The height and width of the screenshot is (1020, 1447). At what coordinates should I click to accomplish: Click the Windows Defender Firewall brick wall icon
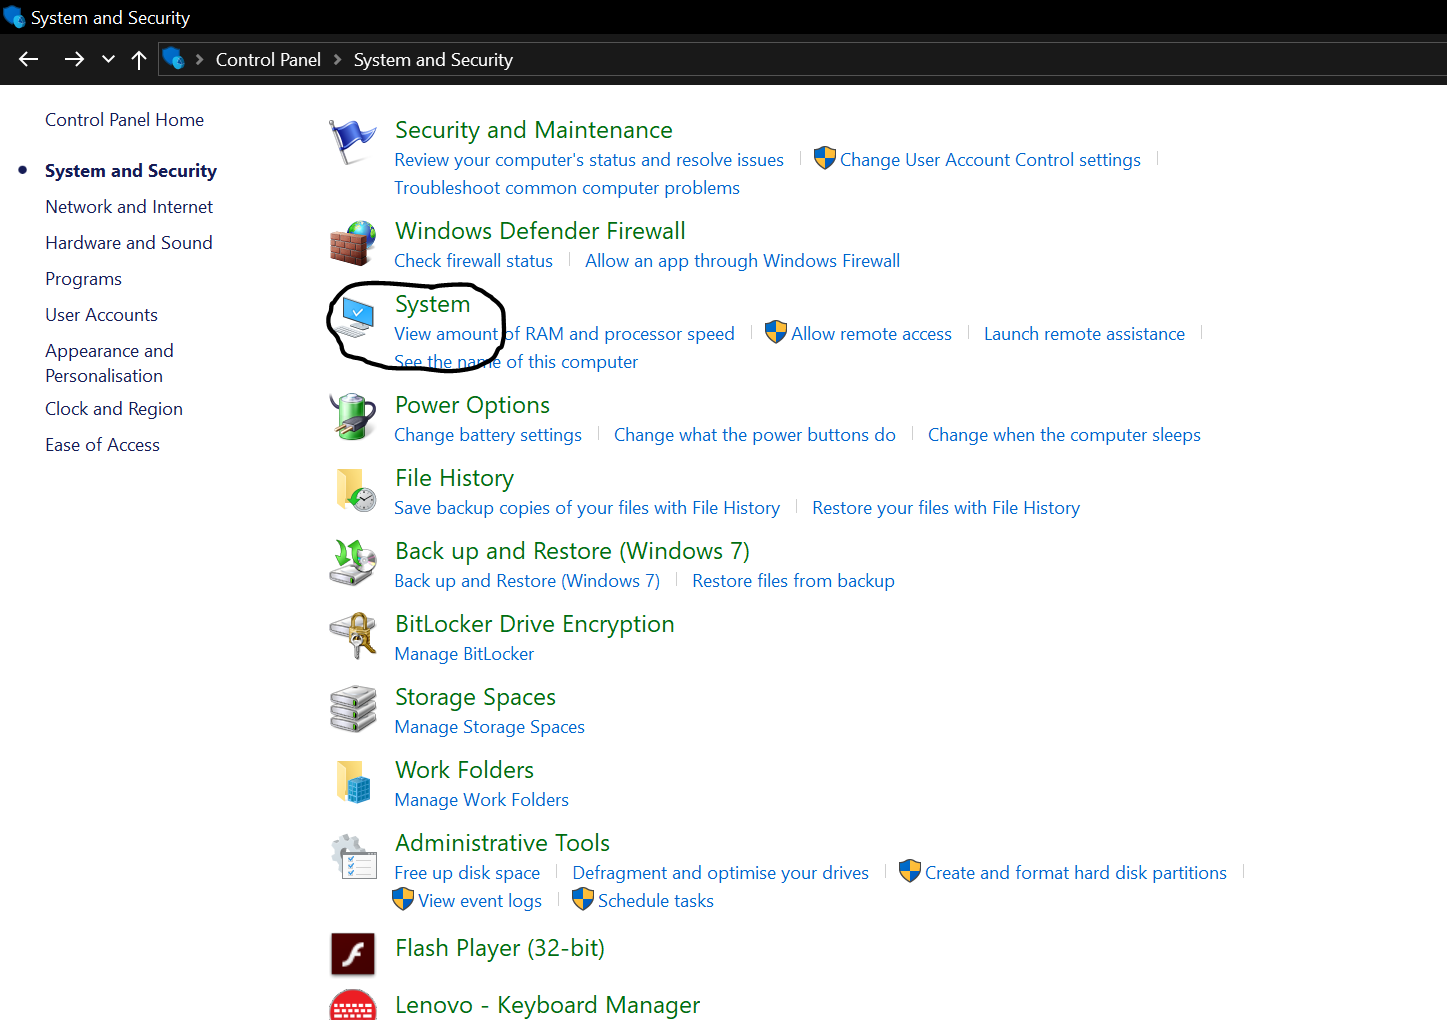[x=353, y=243]
